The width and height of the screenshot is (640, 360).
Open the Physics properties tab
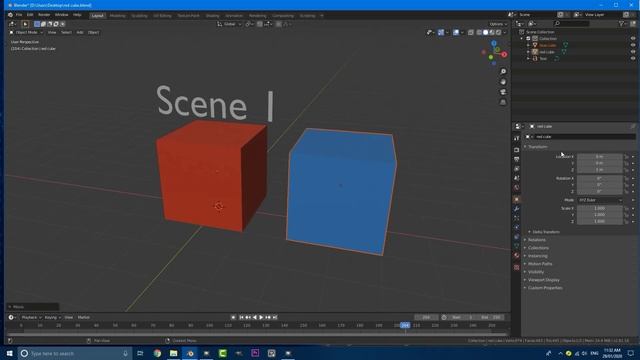coord(516,227)
